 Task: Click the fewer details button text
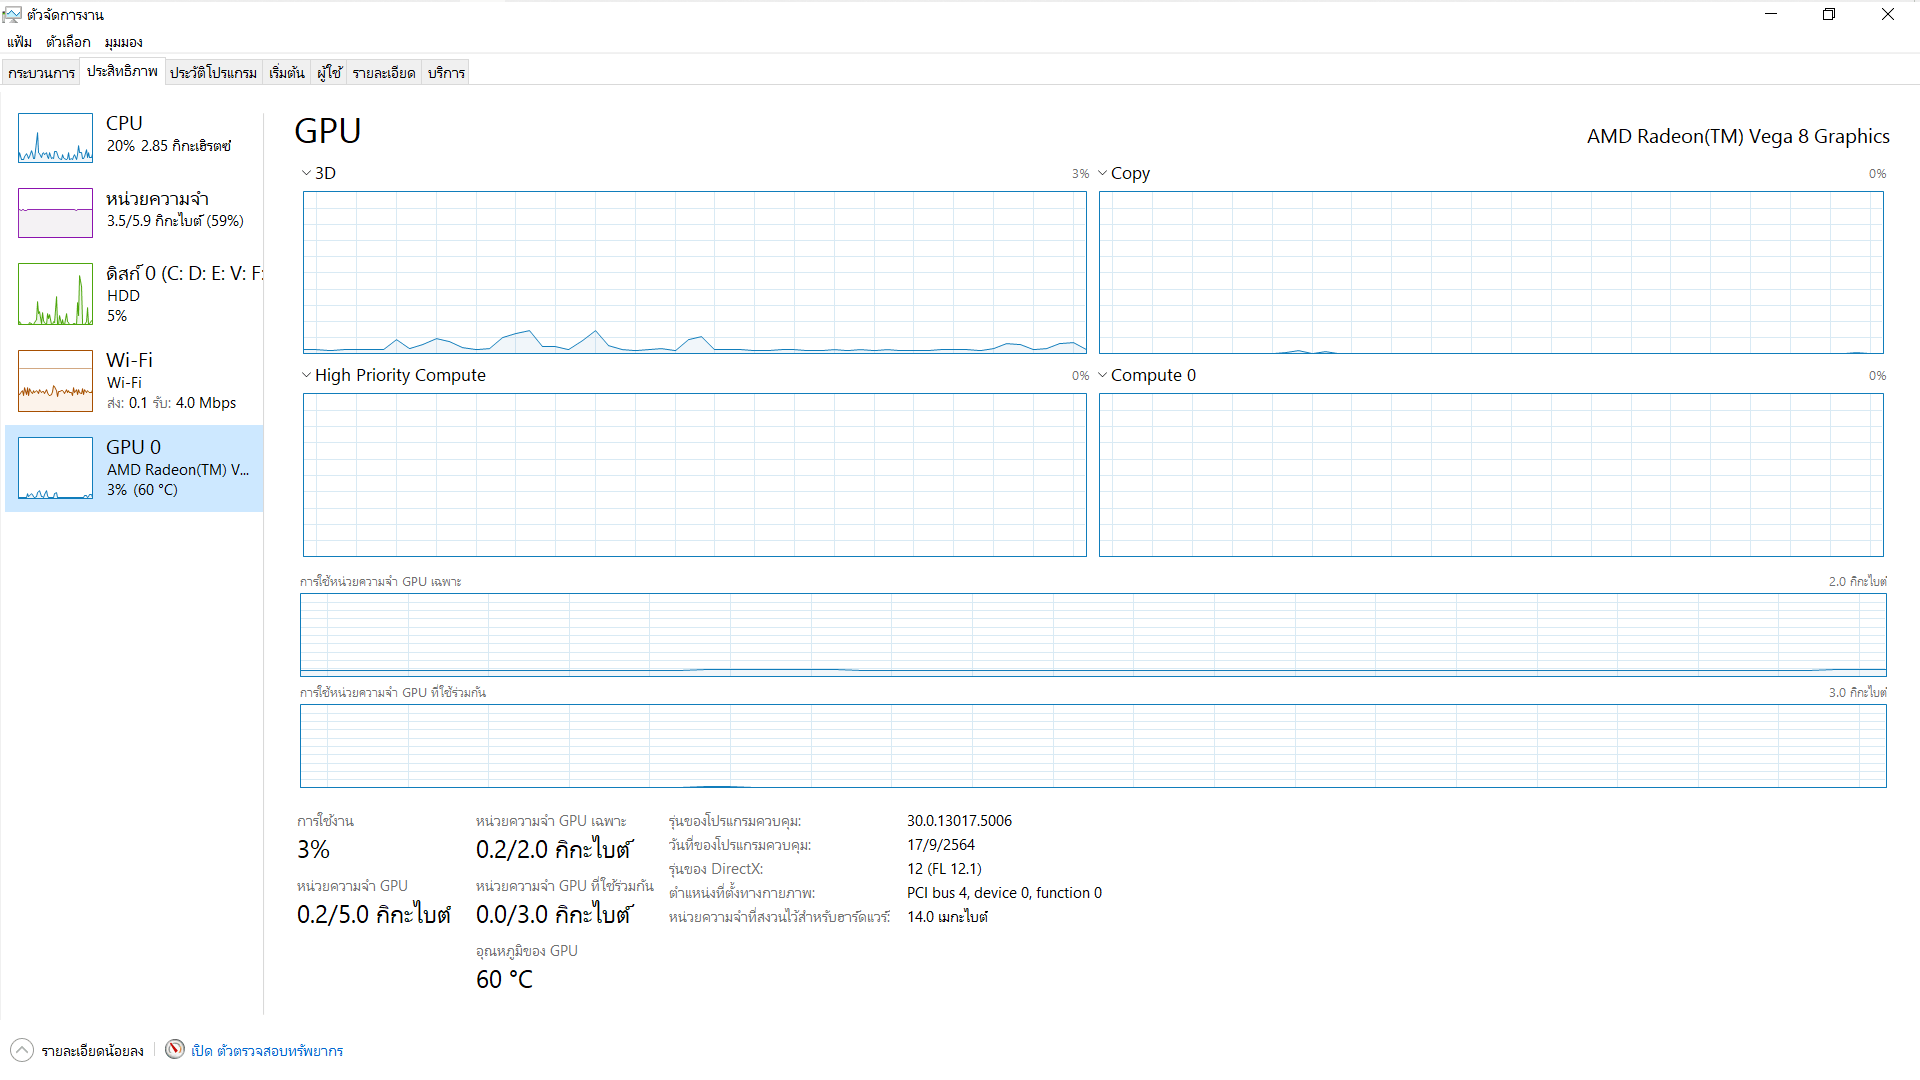pyautogui.click(x=92, y=1051)
